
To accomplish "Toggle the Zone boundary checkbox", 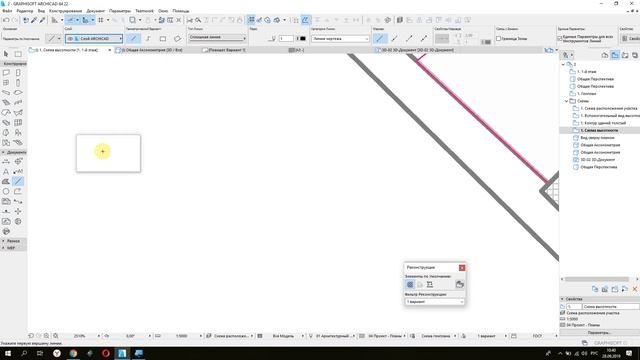I will [x=498, y=38].
